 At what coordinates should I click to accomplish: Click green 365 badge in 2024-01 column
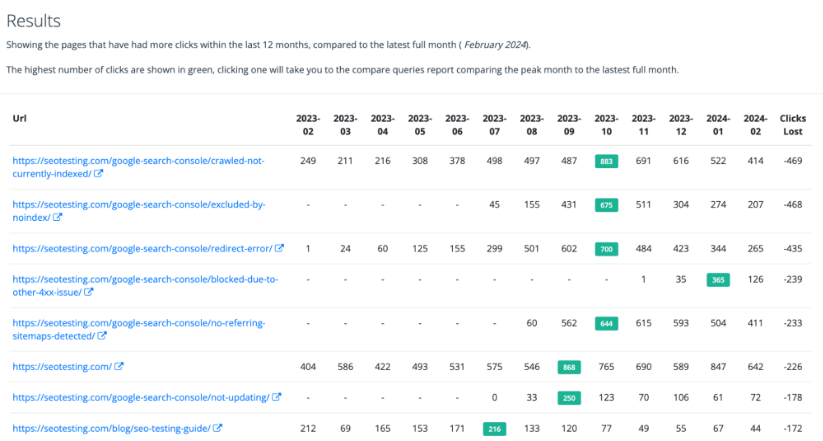pyautogui.click(x=718, y=279)
